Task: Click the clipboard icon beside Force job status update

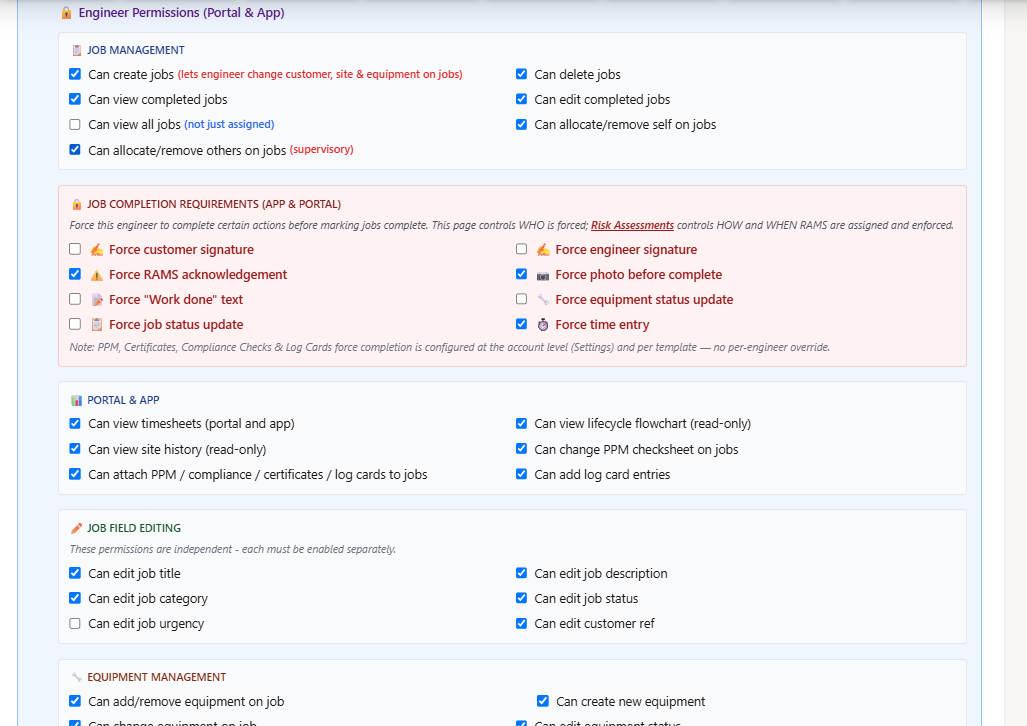Action: tap(97, 325)
